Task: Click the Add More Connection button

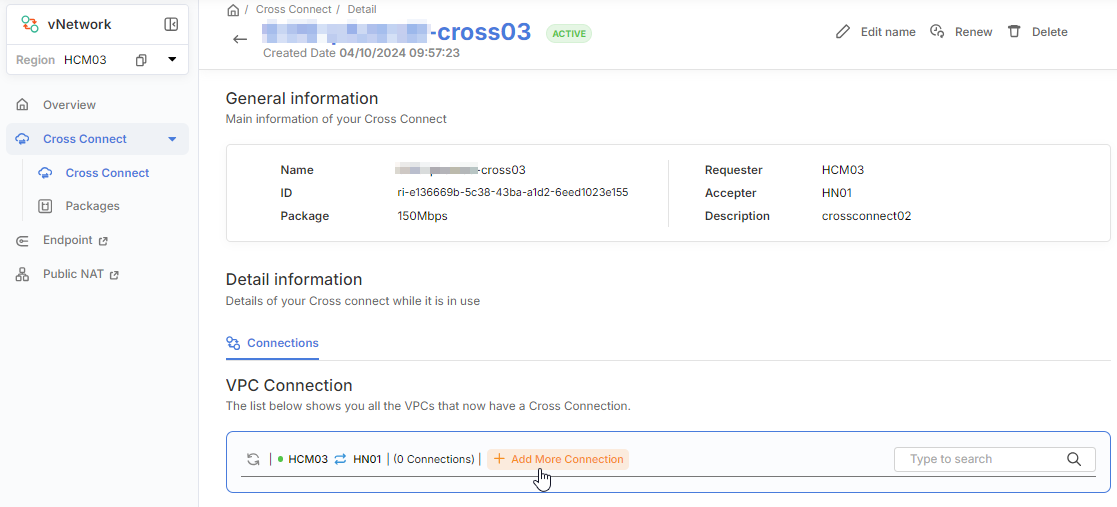Action: pos(558,459)
